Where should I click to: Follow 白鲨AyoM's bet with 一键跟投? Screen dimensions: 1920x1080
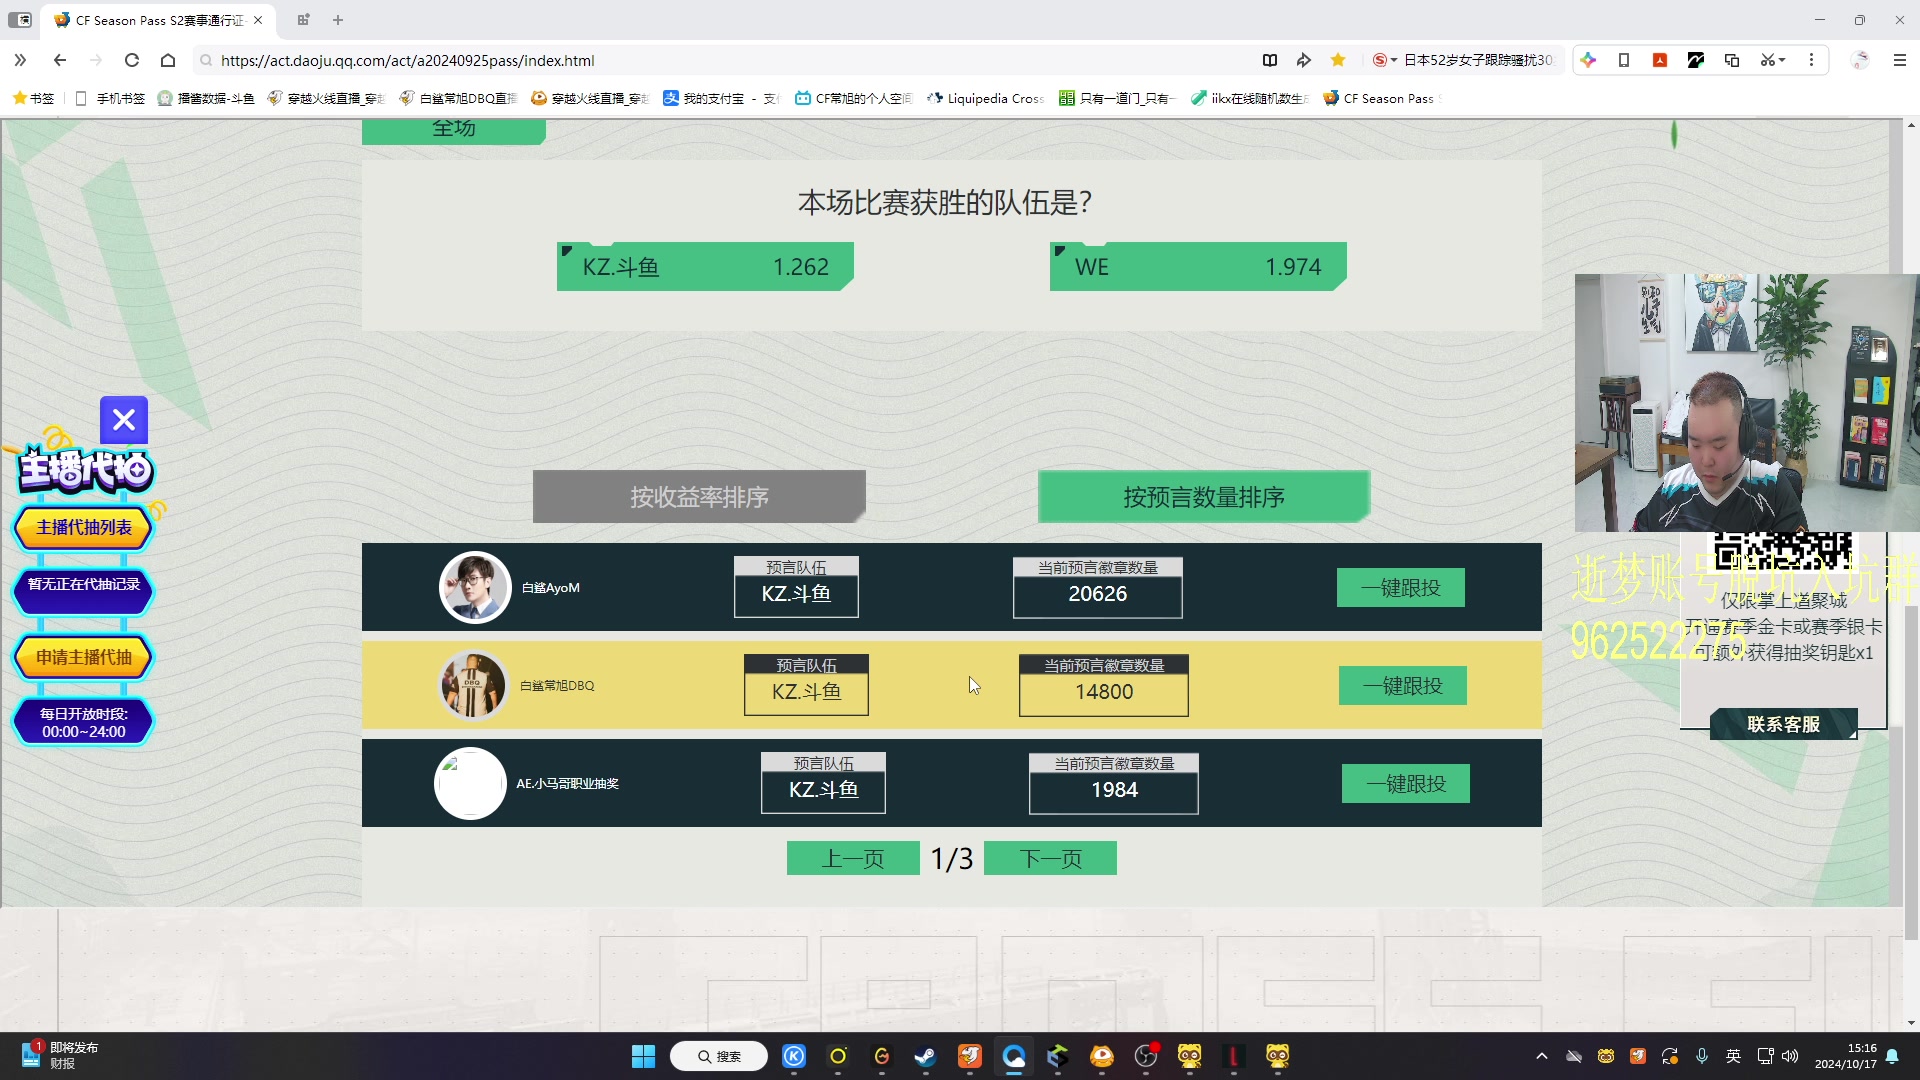click(1401, 588)
